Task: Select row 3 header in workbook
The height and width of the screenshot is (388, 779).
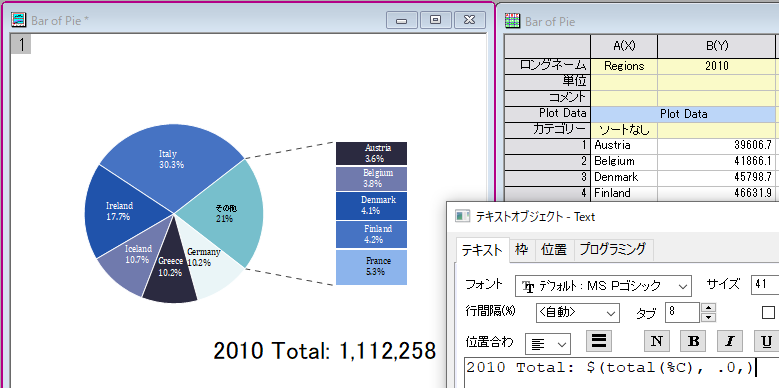Action: tap(547, 177)
